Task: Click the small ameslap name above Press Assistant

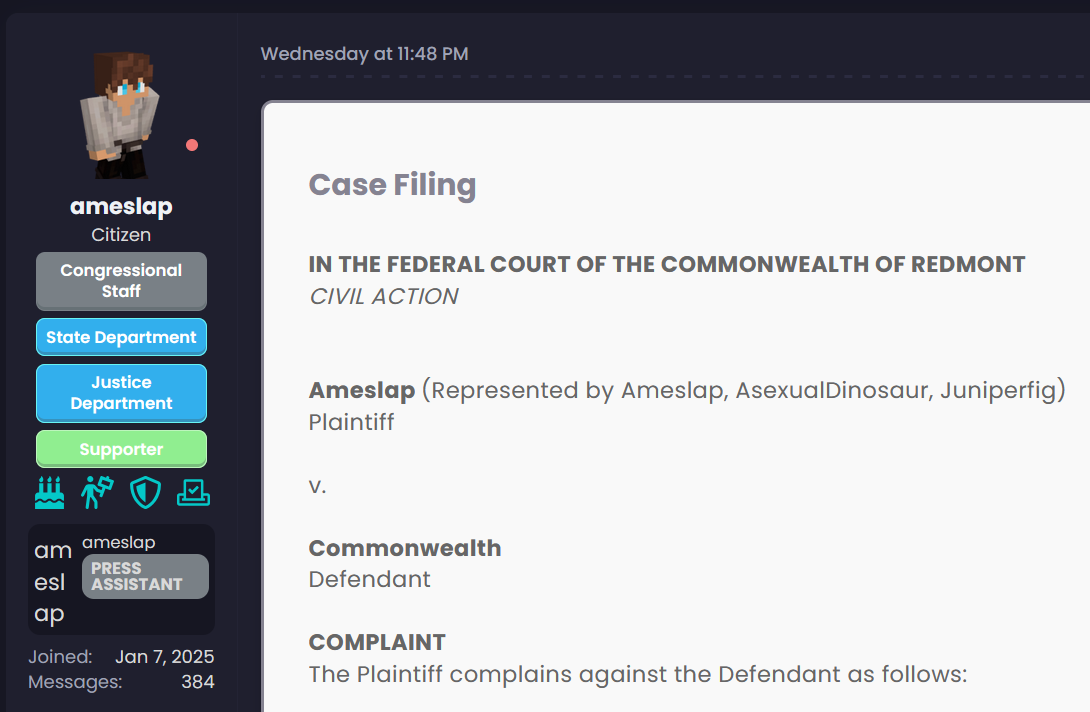Action: click(118, 542)
